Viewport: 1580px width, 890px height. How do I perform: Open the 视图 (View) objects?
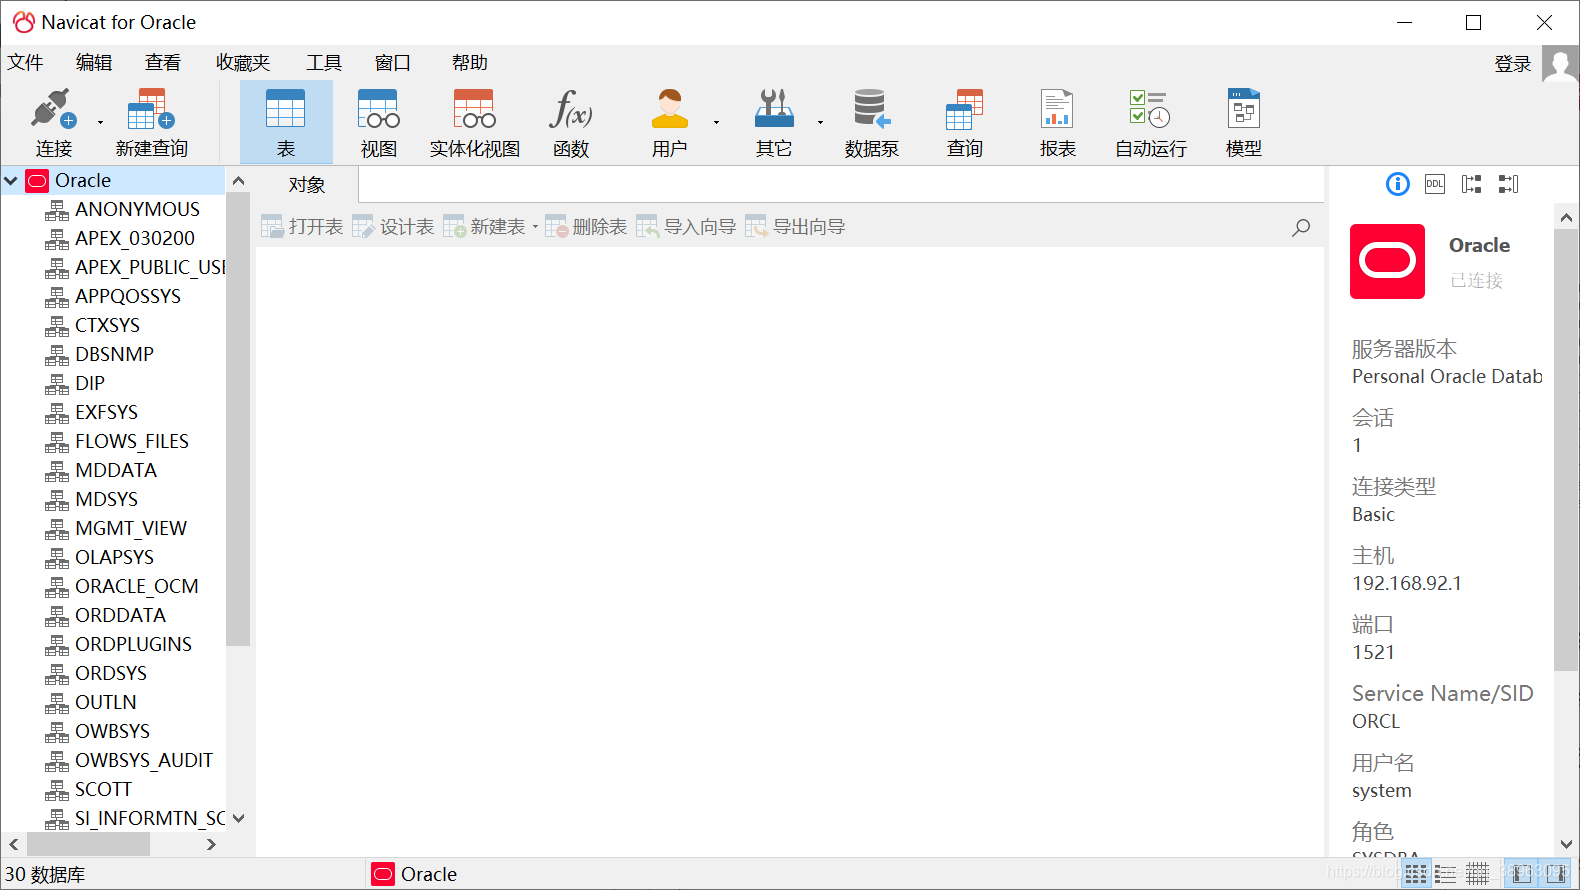[379, 122]
